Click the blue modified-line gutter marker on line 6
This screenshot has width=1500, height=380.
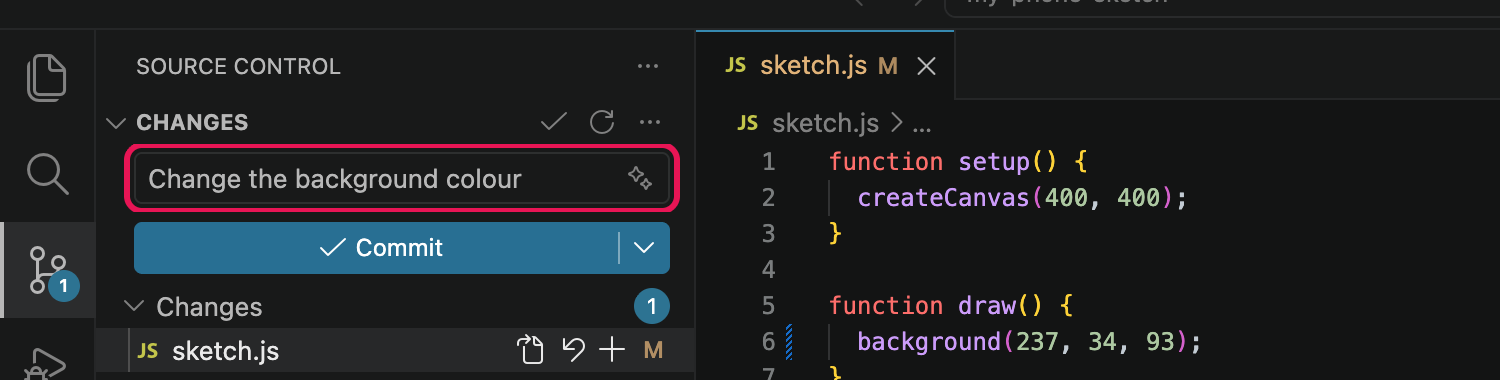pyautogui.click(x=789, y=341)
